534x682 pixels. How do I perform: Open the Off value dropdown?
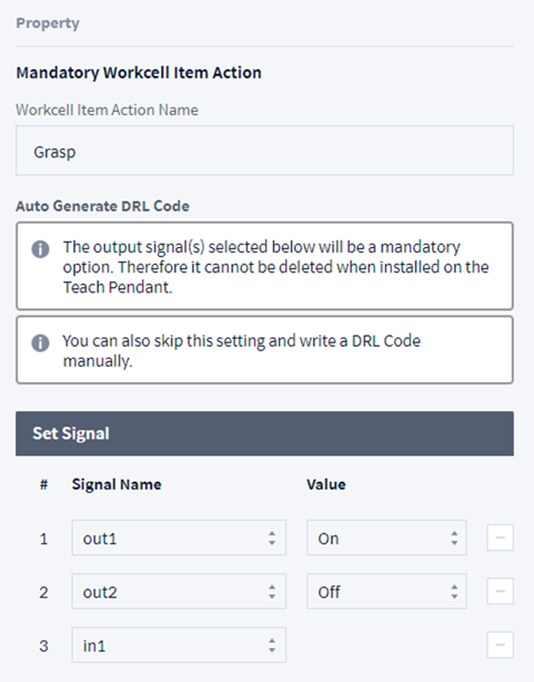387,591
